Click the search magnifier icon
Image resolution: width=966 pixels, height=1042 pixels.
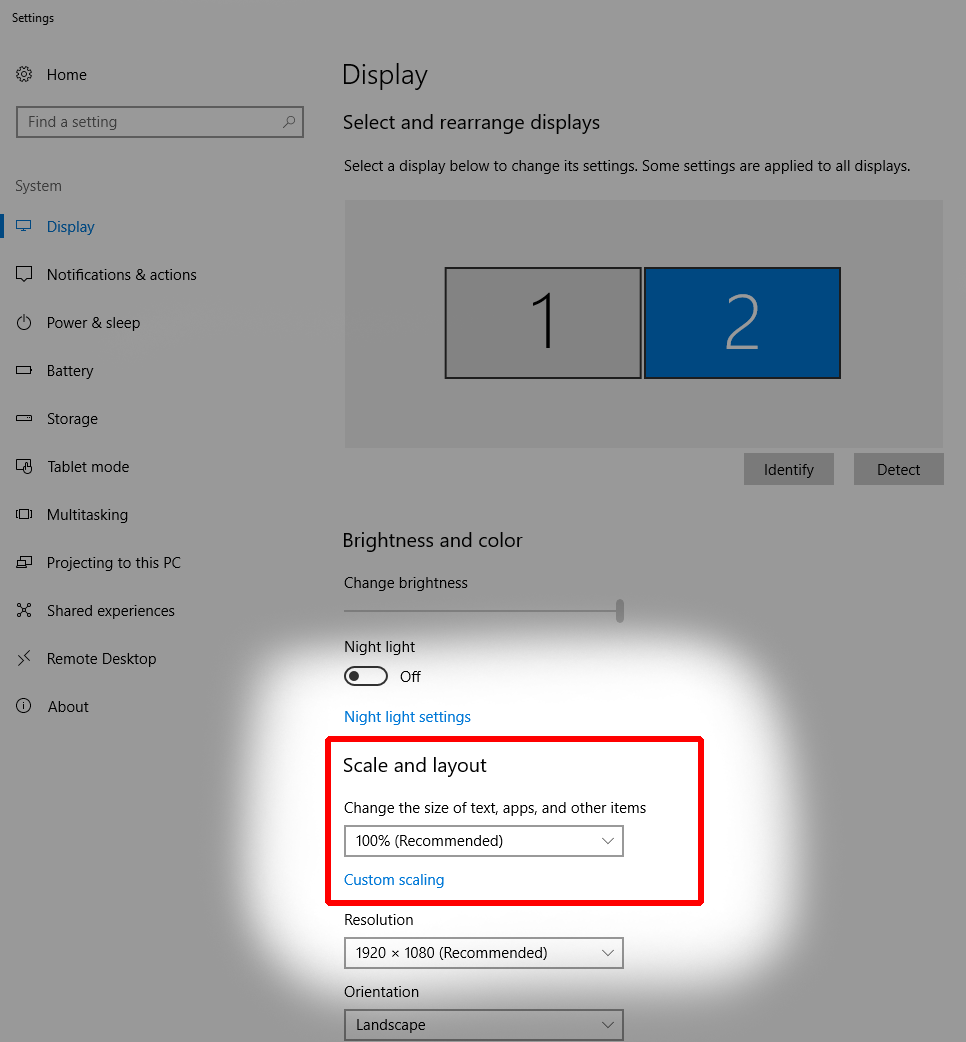(x=289, y=122)
